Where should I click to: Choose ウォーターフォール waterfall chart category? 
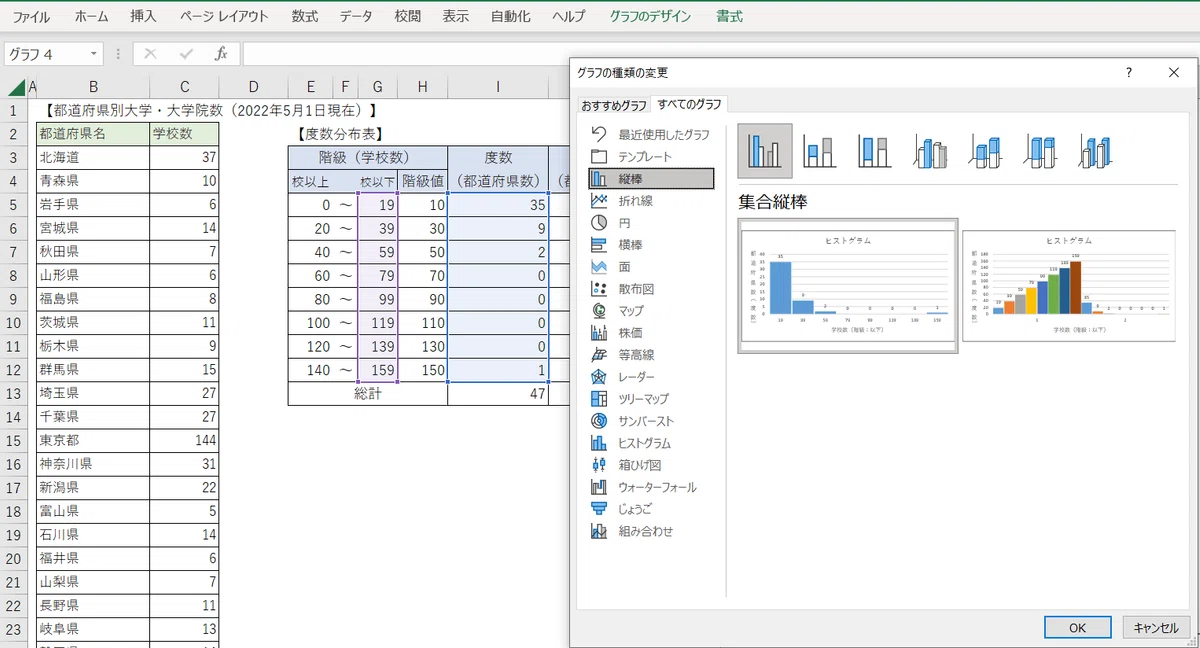pos(651,486)
